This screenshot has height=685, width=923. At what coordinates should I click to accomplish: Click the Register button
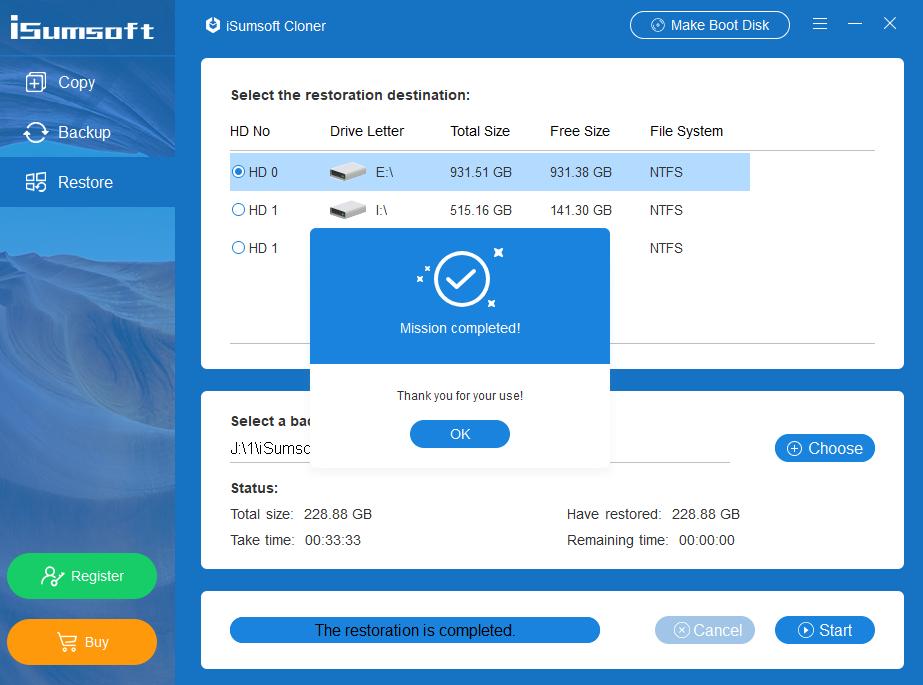coord(82,576)
